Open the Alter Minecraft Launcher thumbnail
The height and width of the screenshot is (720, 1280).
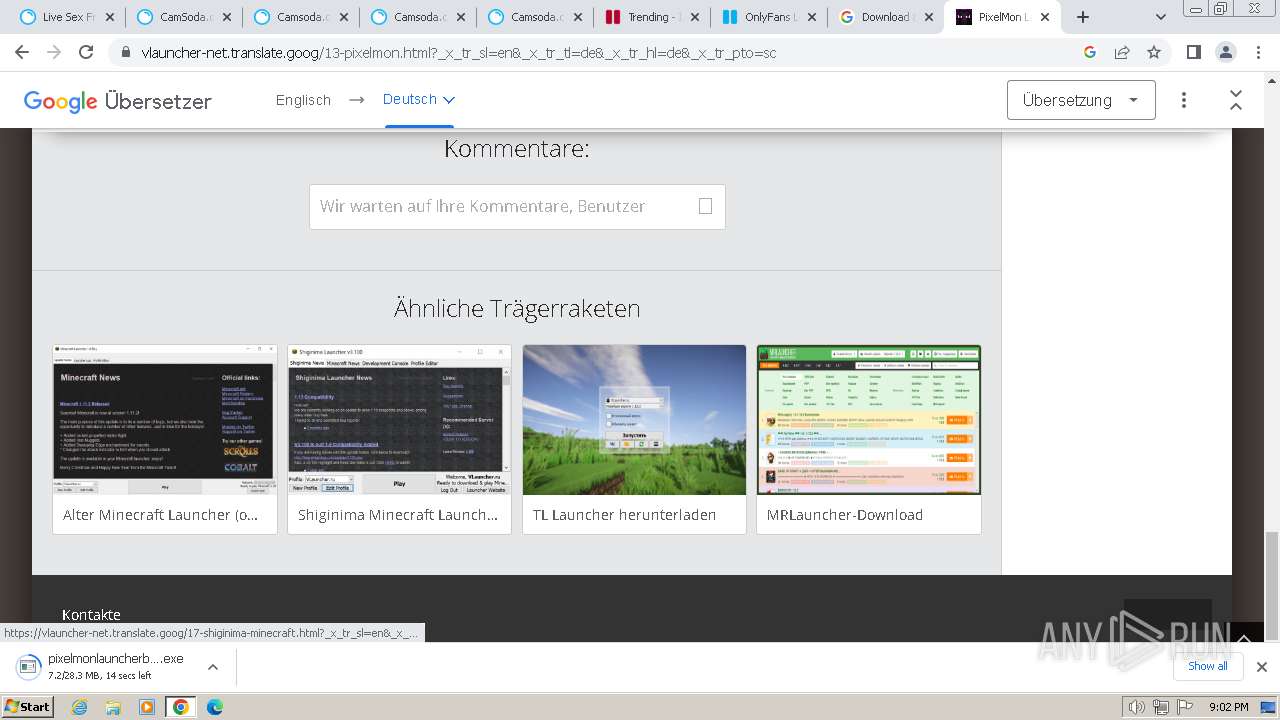165,420
